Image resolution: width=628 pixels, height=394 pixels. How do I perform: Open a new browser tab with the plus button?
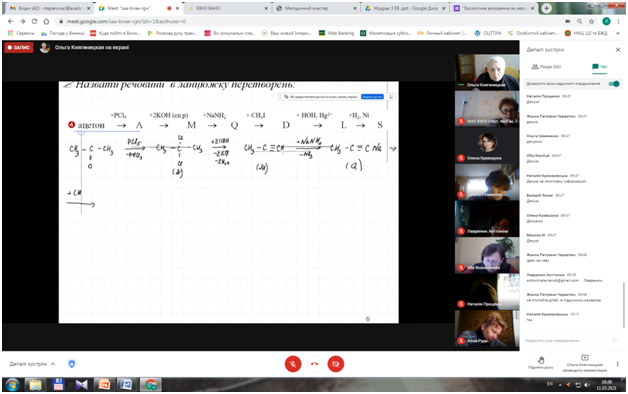pos(546,8)
